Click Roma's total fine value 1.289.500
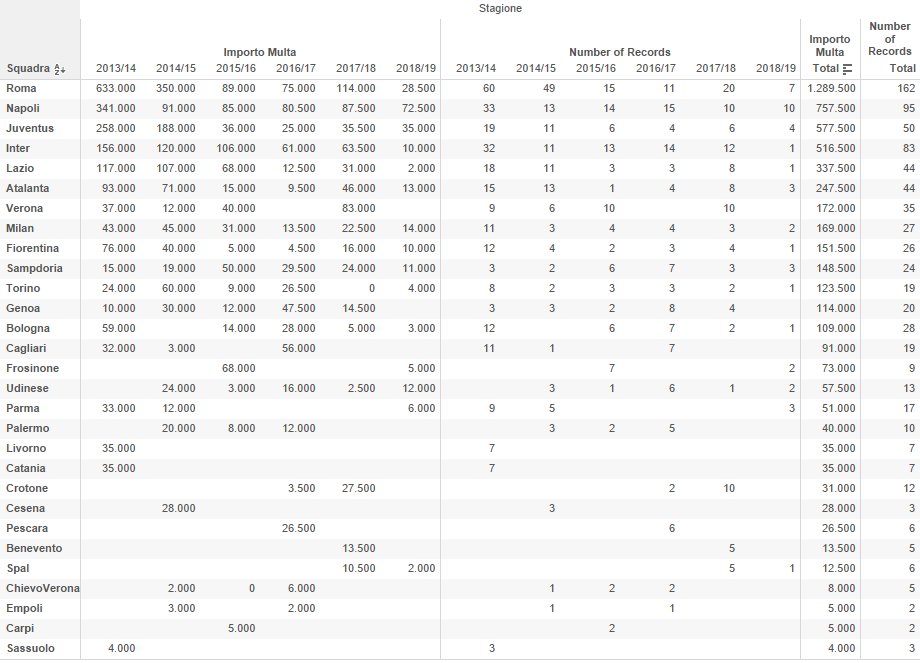This screenshot has width=920, height=663. coord(830,88)
